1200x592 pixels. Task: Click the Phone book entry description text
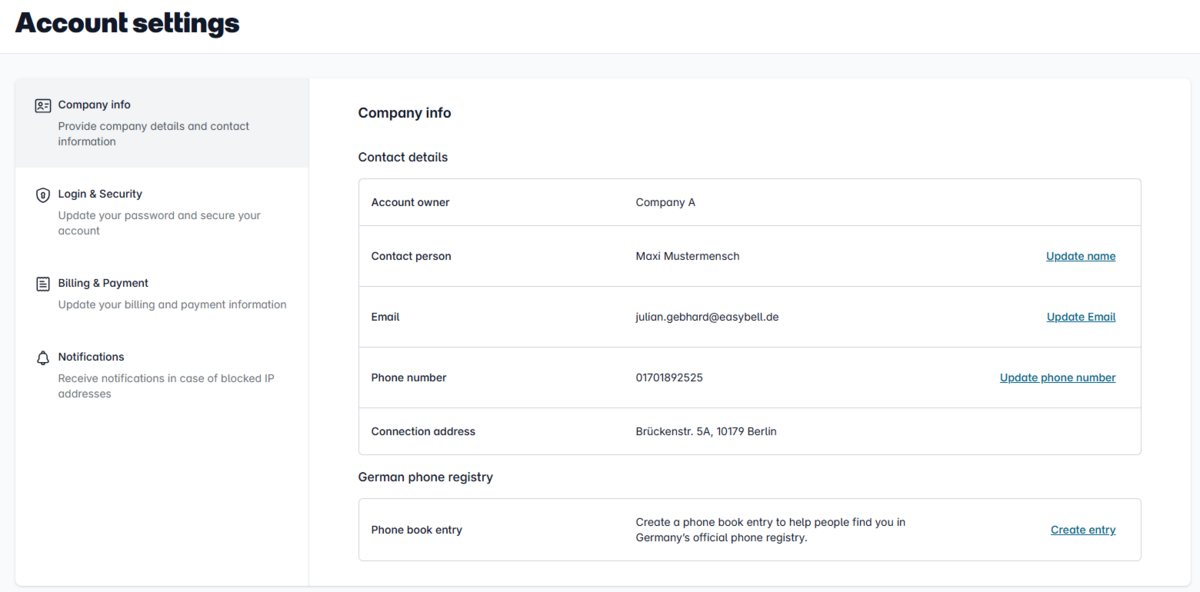click(x=770, y=530)
